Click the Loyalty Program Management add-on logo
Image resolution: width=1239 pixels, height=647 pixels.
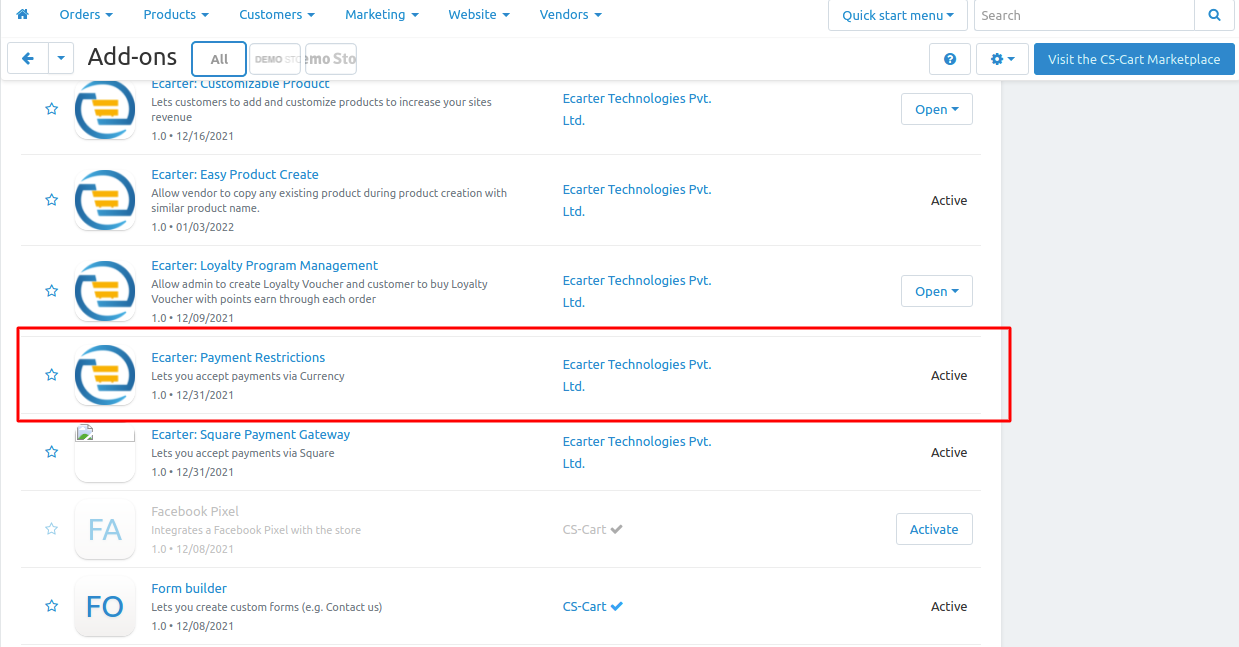tap(105, 291)
